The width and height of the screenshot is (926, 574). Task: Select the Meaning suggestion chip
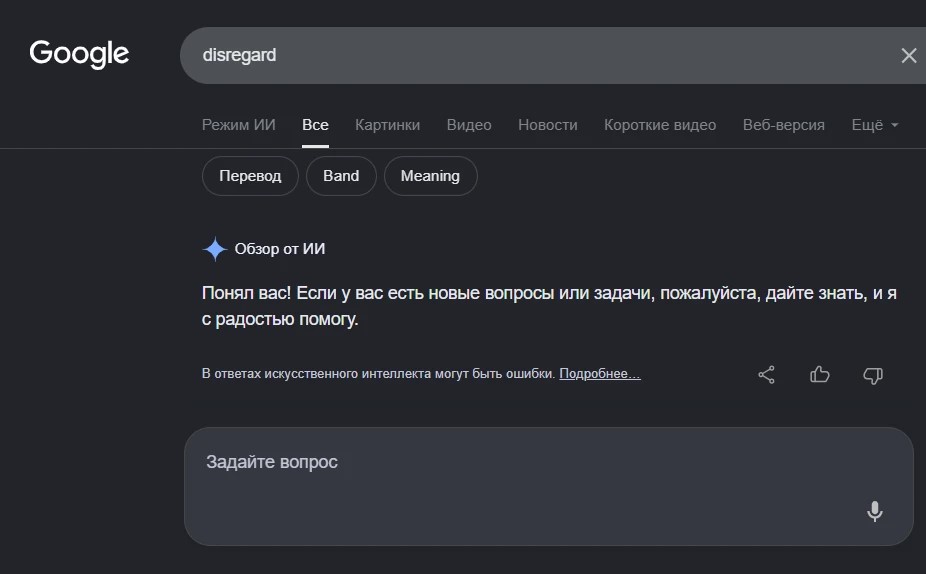(x=430, y=176)
